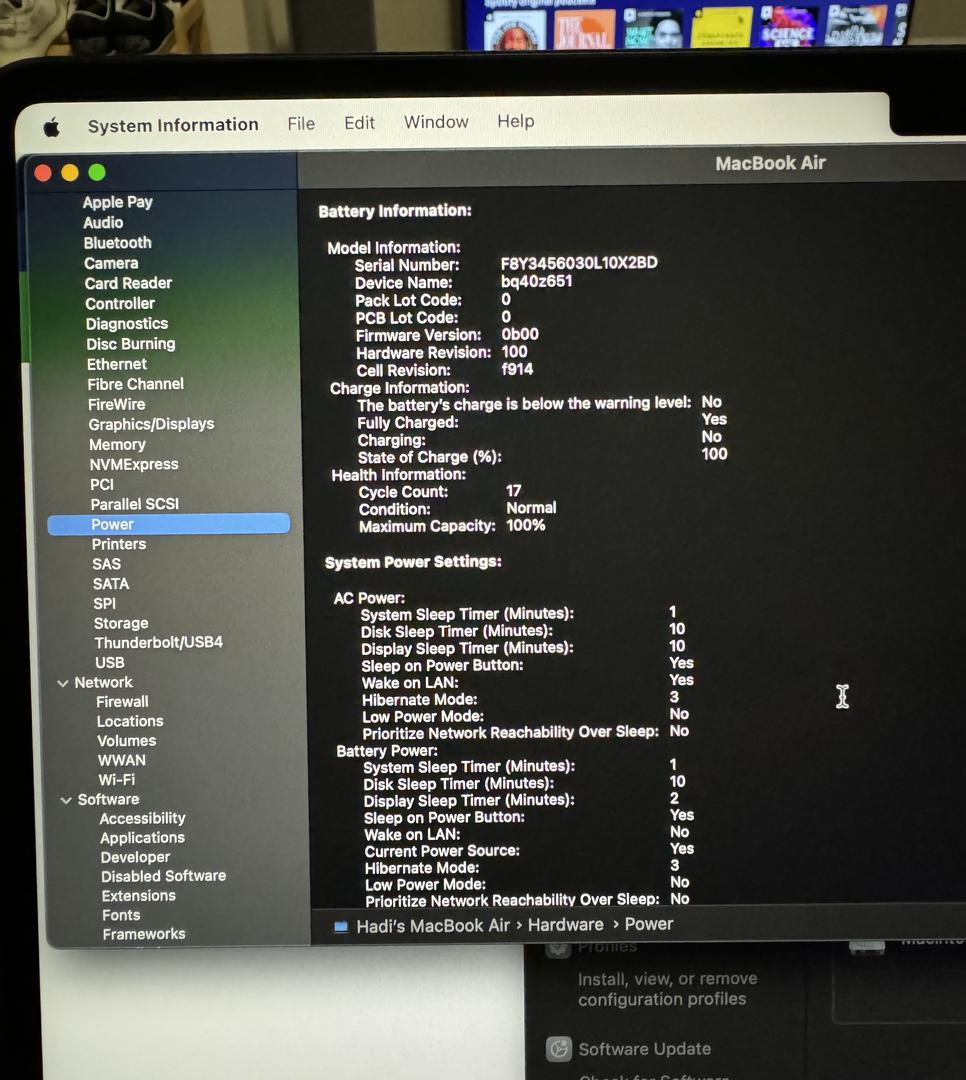Select Parallel SCSI in the sidebar

coord(134,504)
